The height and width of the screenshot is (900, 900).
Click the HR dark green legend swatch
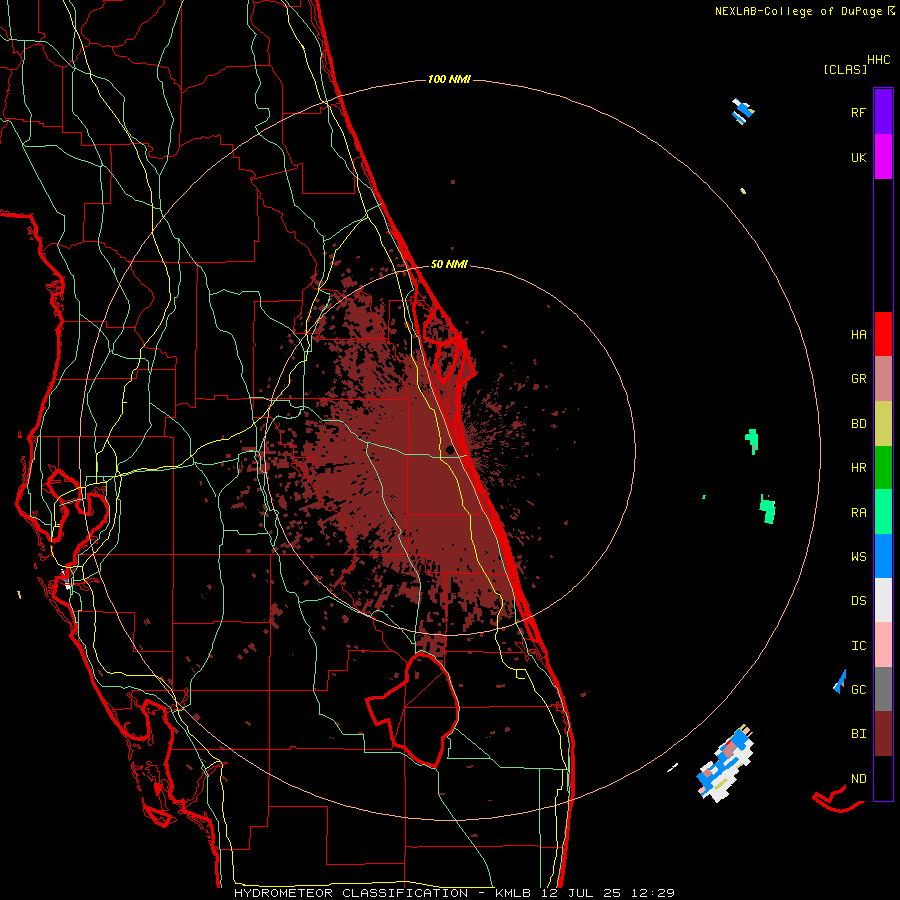(883, 468)
